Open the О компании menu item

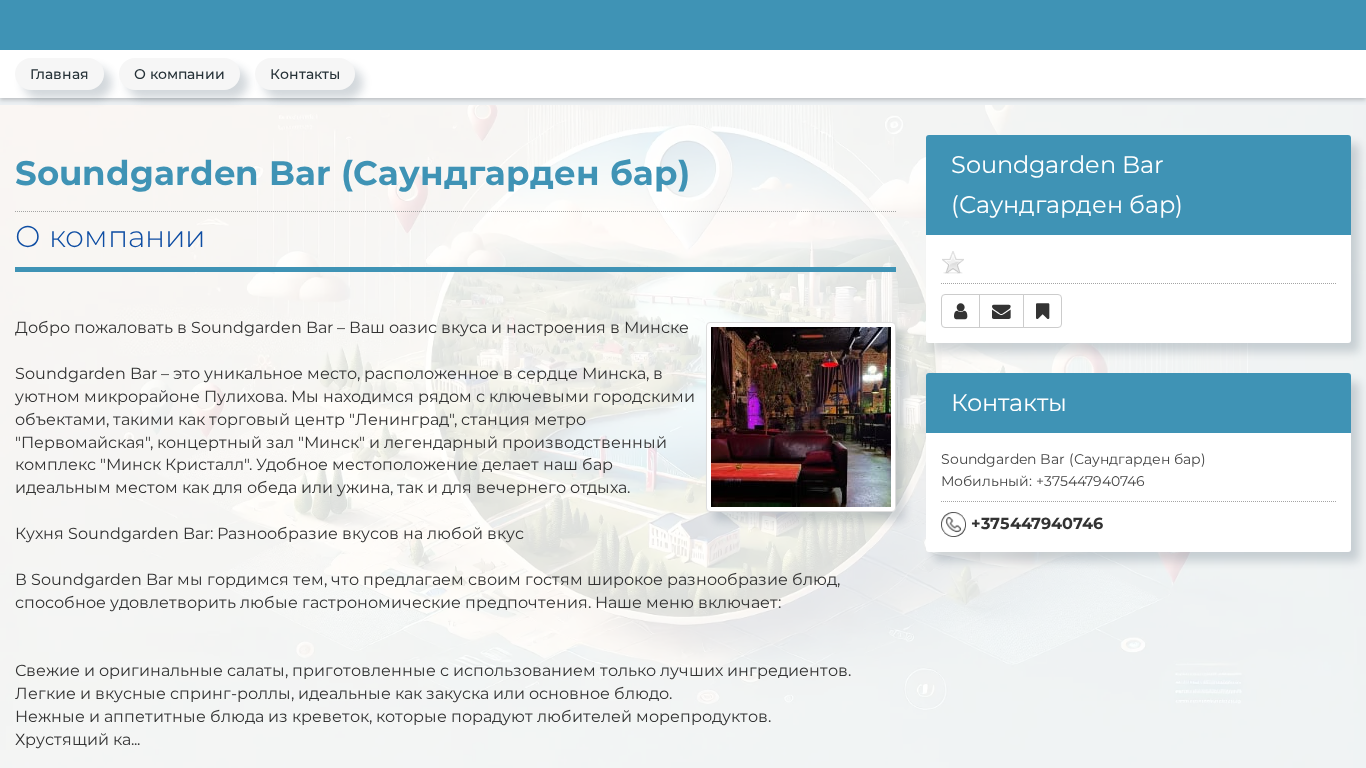point(179,74)
